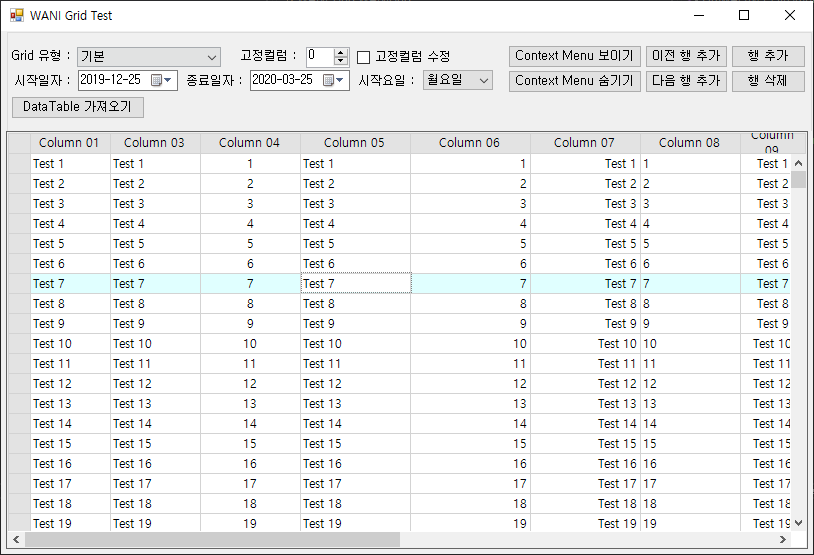
Task: Click cell 16 in Column 08
Action: pos(689,464)
